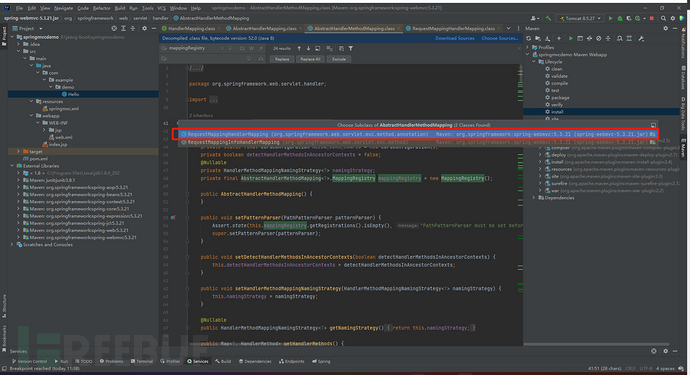Expand the Profiles node in Maven
Screen dimensions: 690x375
[x=528, y=47]
